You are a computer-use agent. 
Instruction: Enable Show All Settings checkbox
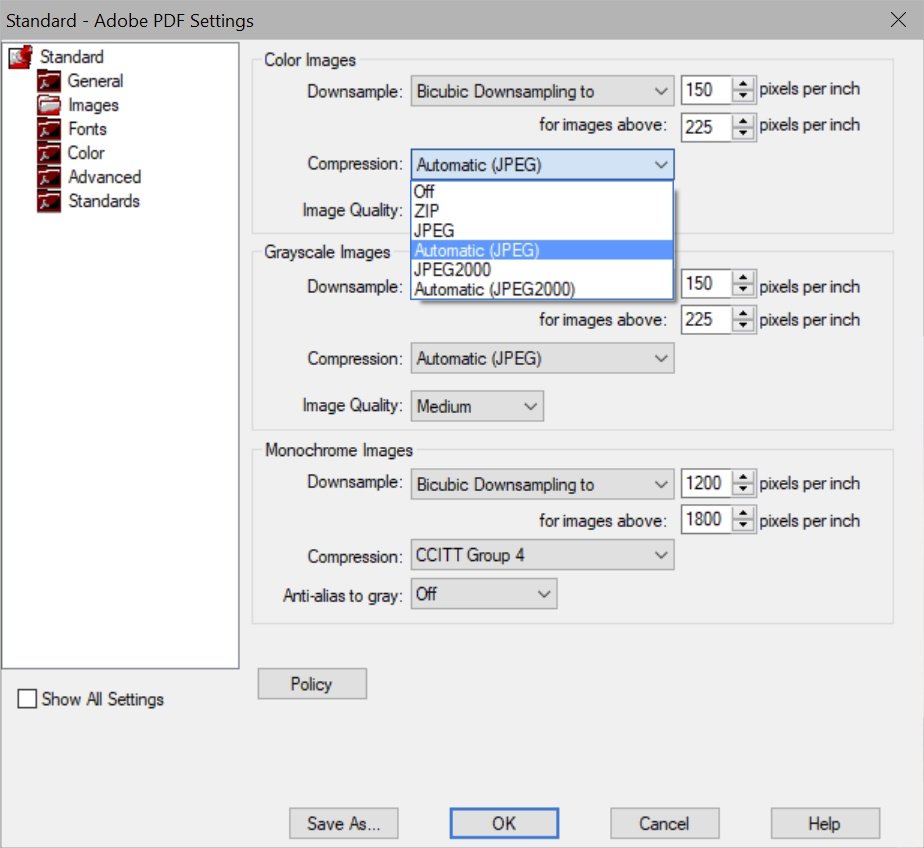click(x=27, y=699)
